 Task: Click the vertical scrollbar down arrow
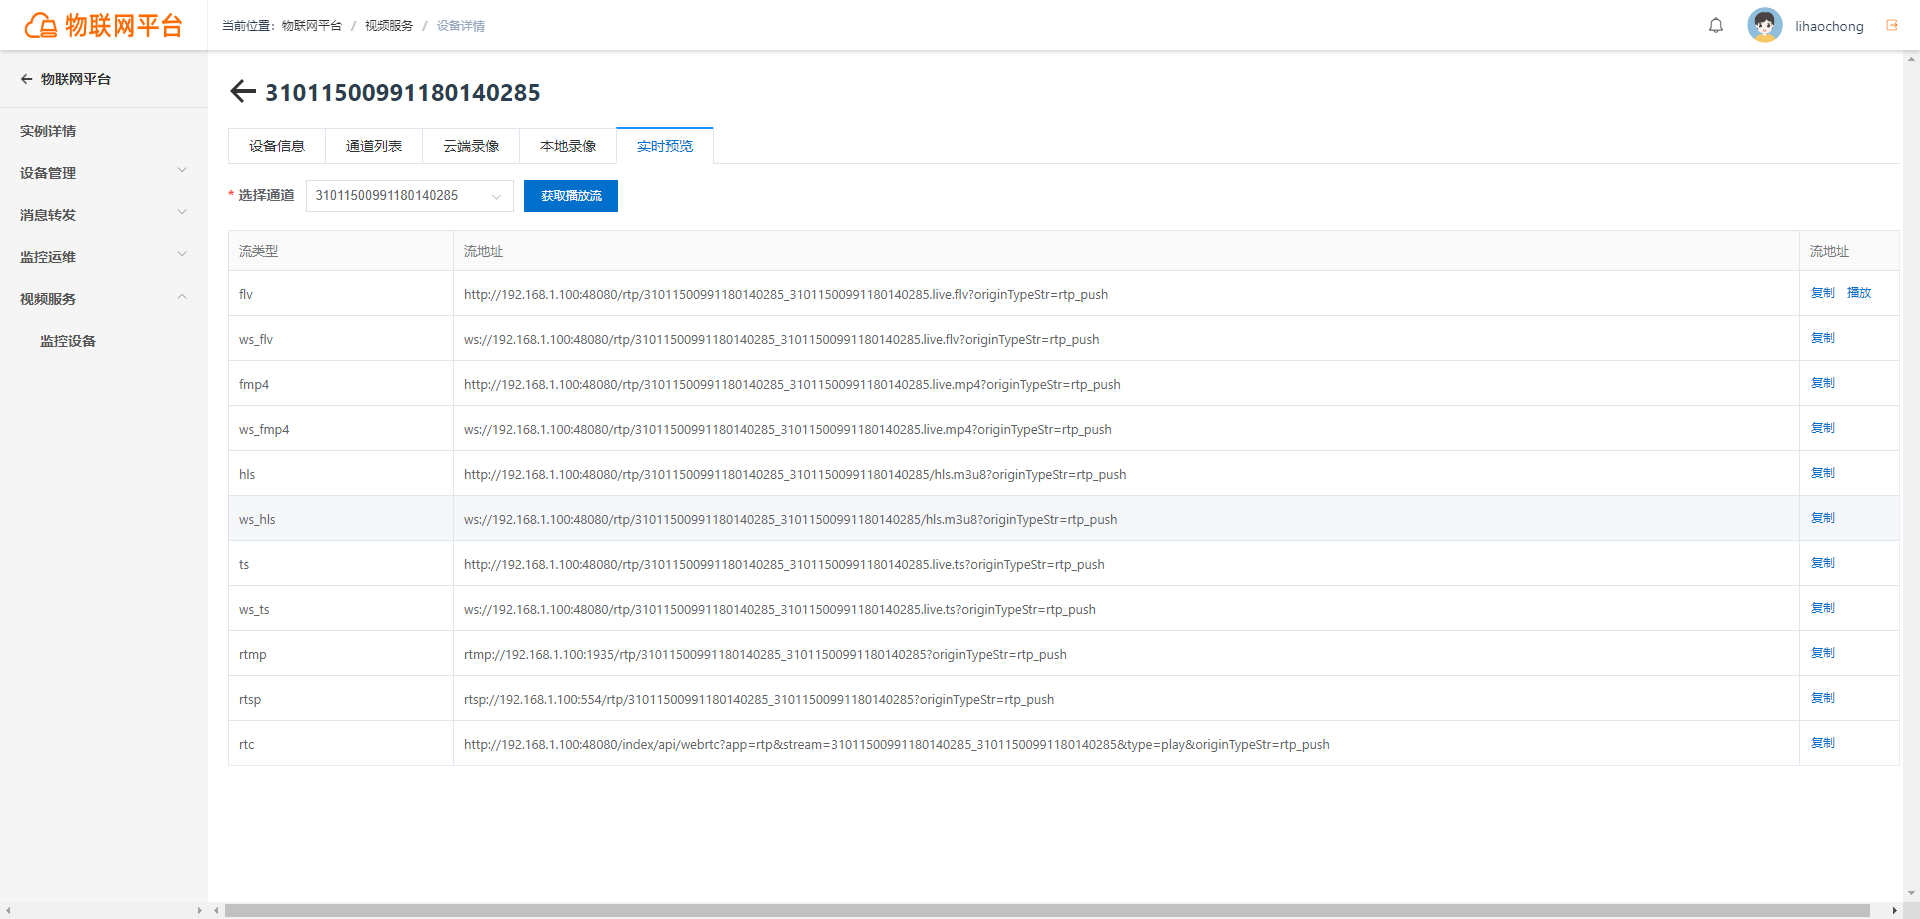tap(1912, 893)
